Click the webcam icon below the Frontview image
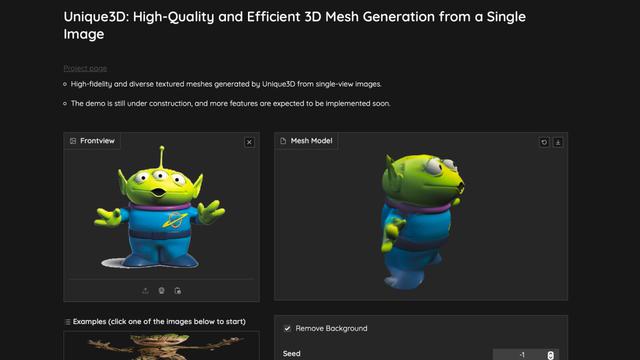This screenshot has width=640, height=360. pyautogui.click(x=162, y=291)
